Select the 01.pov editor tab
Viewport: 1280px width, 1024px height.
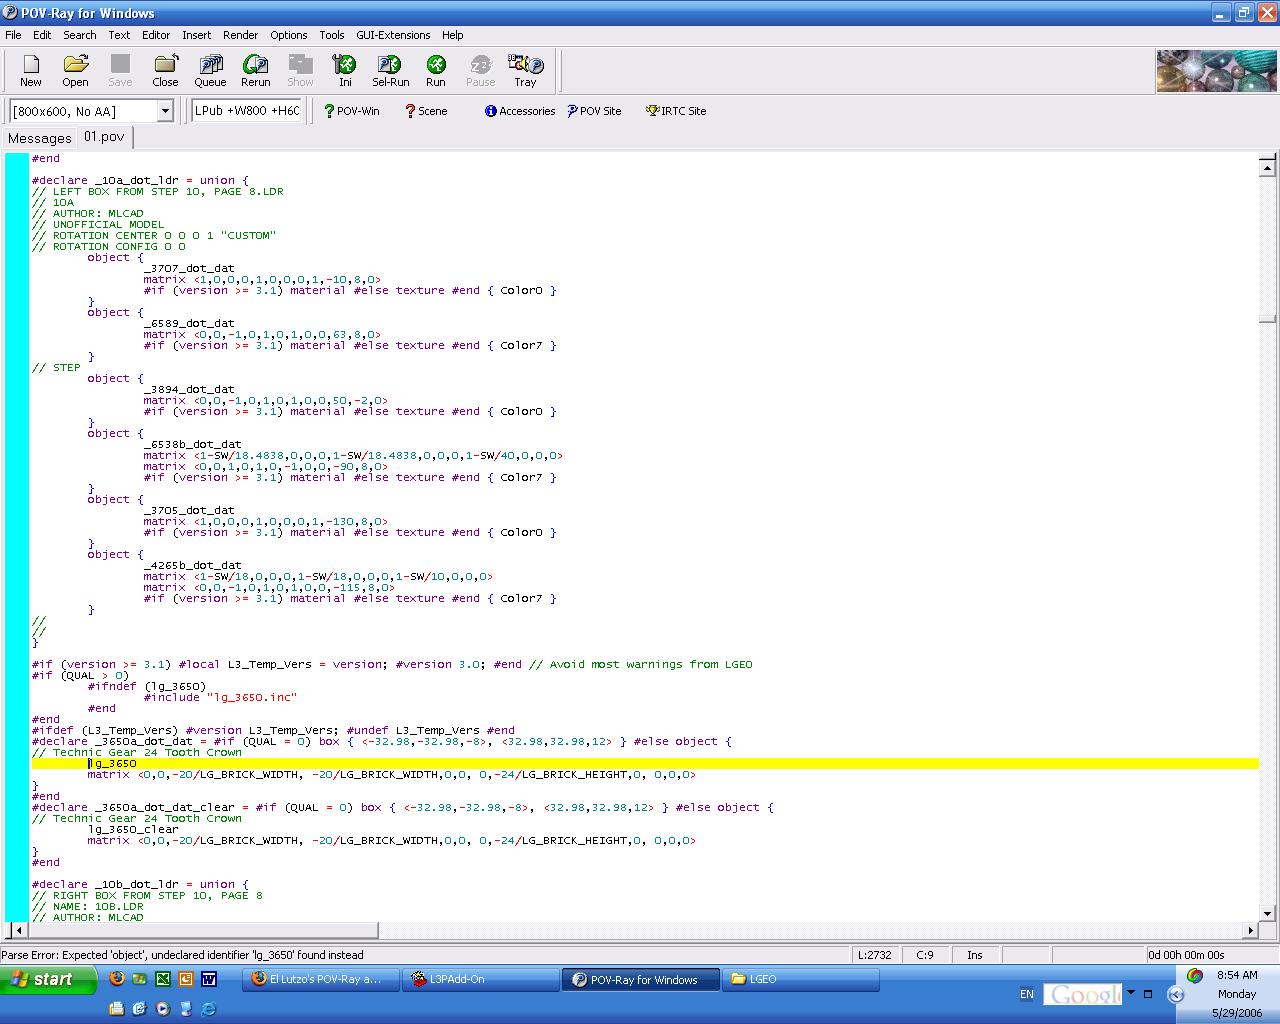coord(104,137)
